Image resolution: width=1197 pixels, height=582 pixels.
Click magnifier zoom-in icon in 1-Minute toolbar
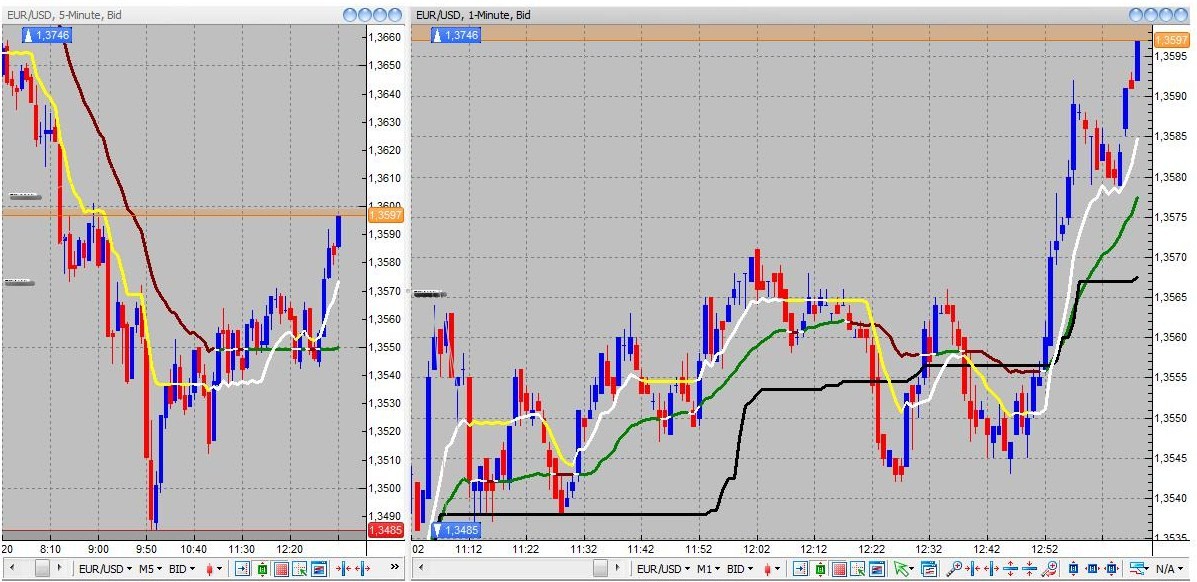(954, 568)
